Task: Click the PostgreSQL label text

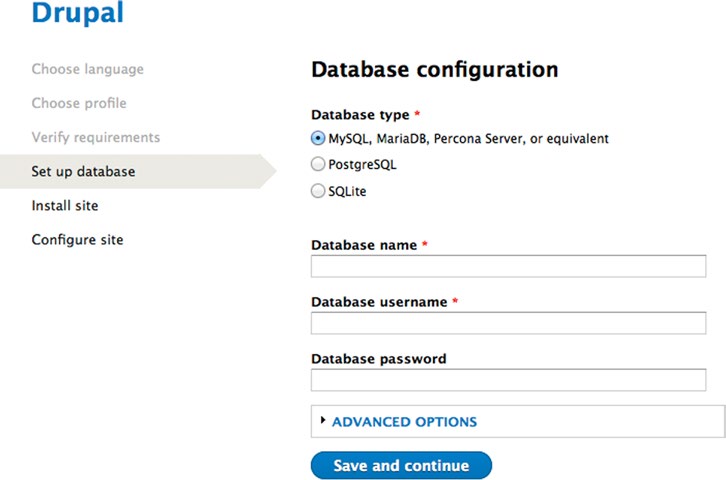Action: coord(362,165)
